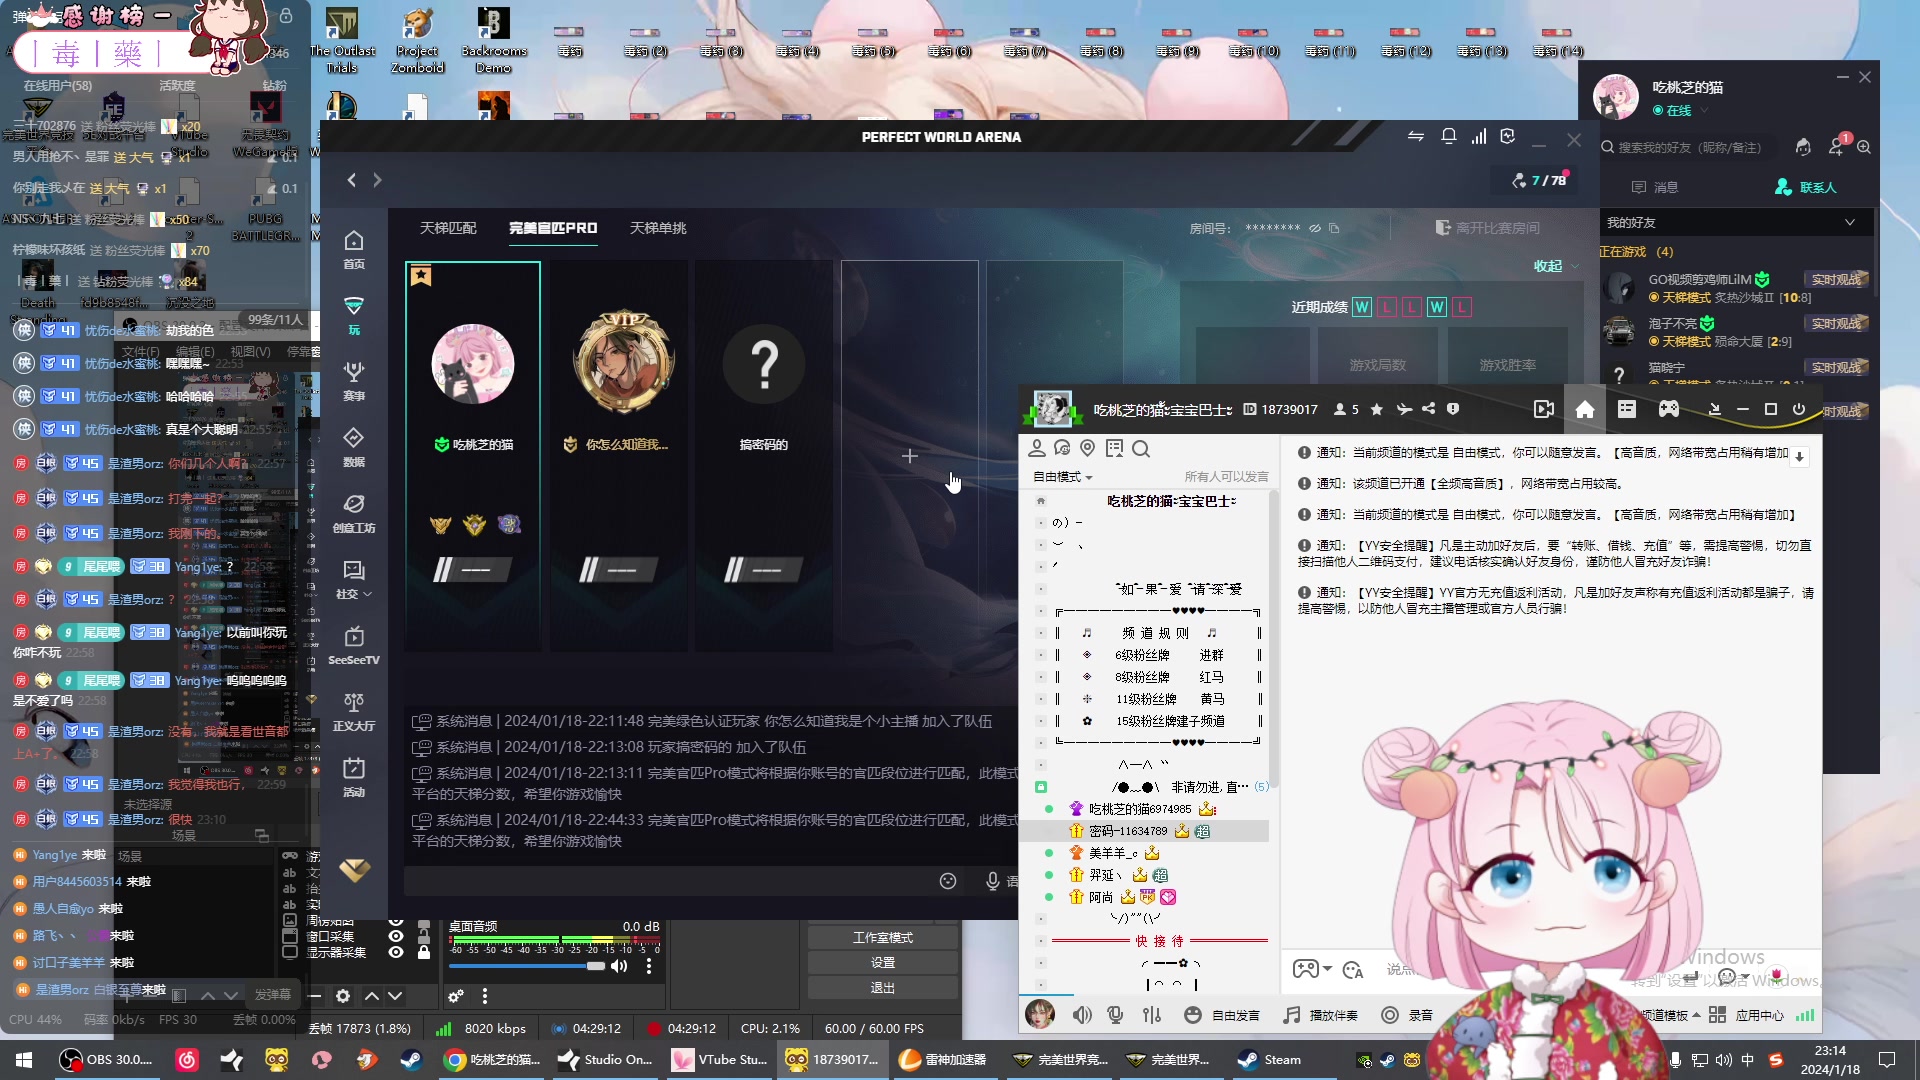This screenshot has width=1920, height=1080.
Task: Click the empty slot plus to invite teammate
Action: coord(909,456)
